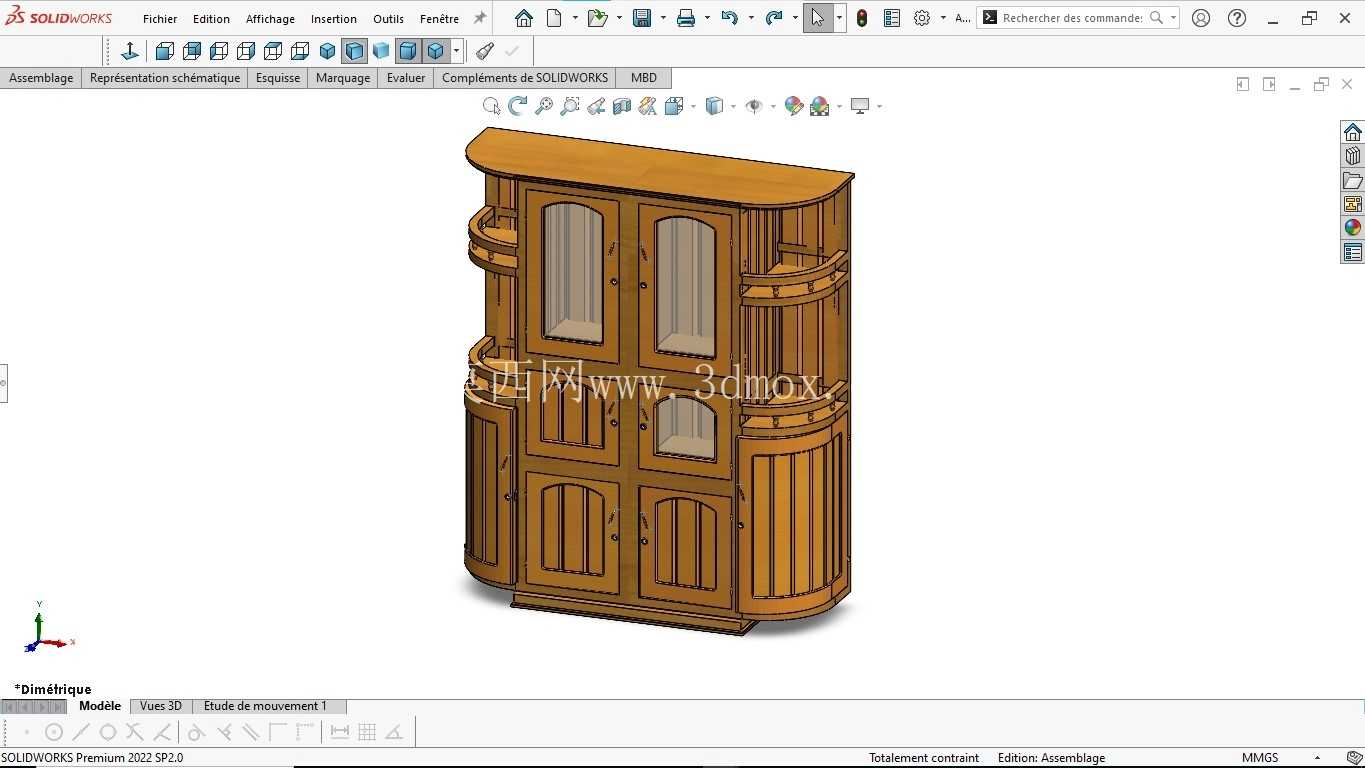Click the flashlight view selector icon
This screenshot has width=1365, height=768.
tap(485, 51)
